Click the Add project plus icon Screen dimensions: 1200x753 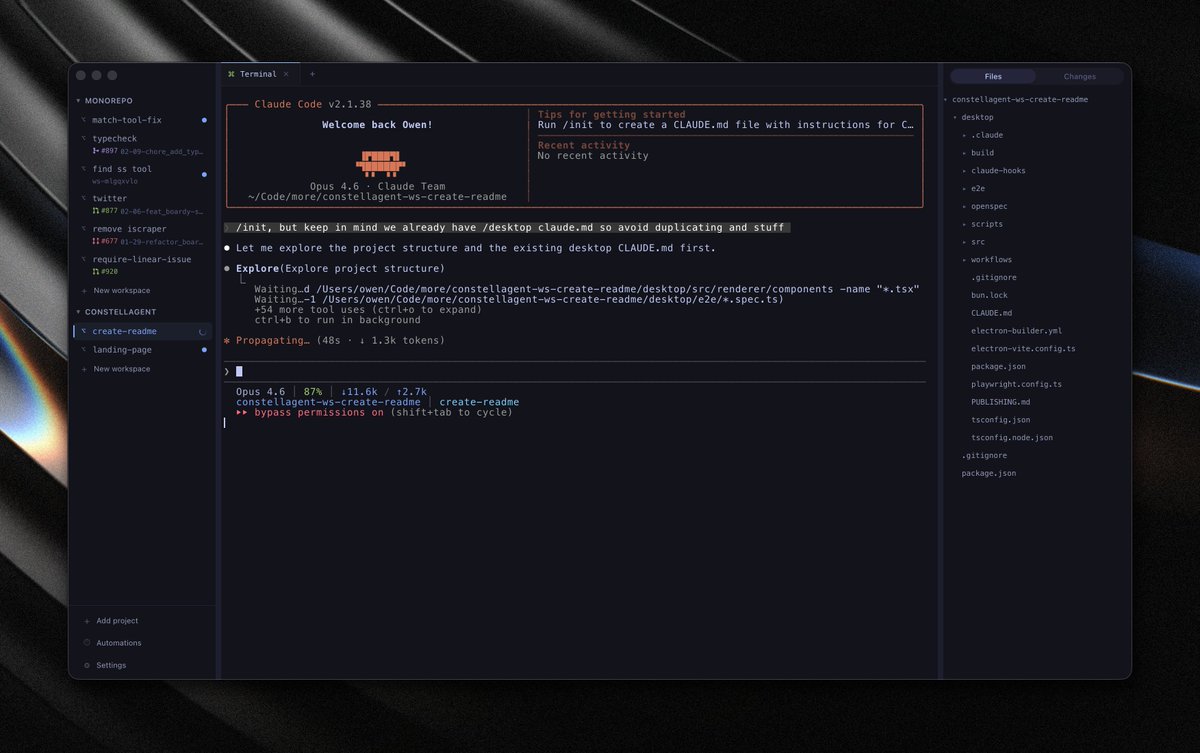[x=87, y=621]
